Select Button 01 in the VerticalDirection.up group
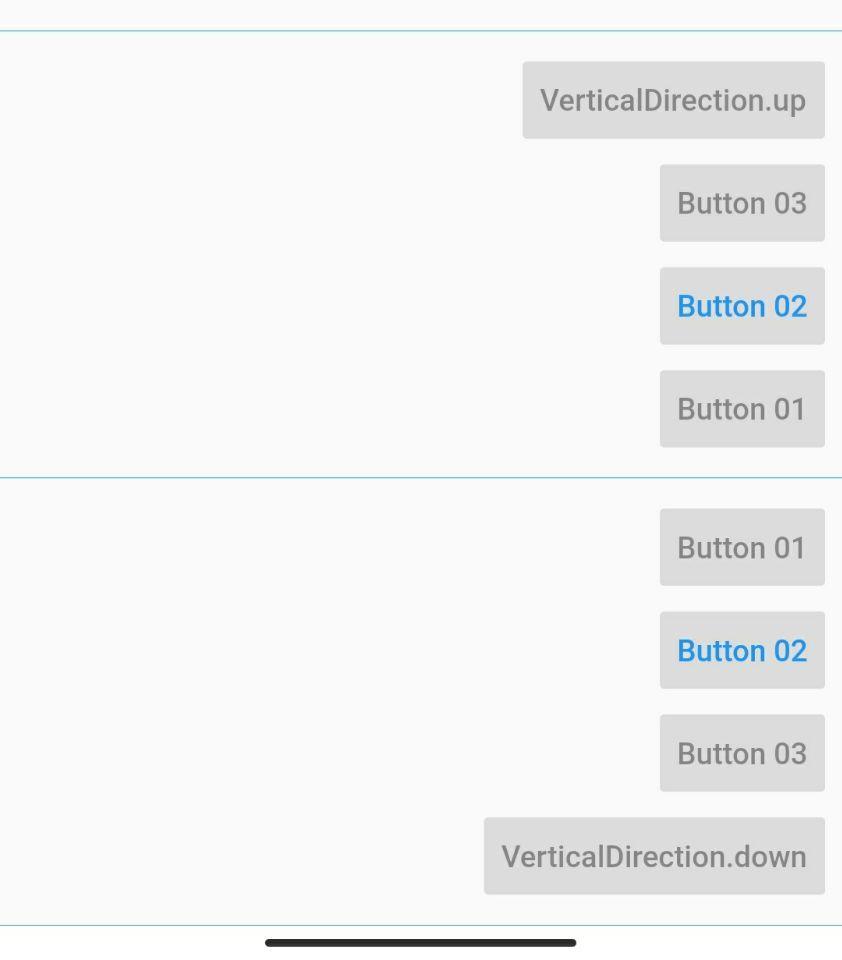This screenshot has width=842, height=960. point(742,409)
